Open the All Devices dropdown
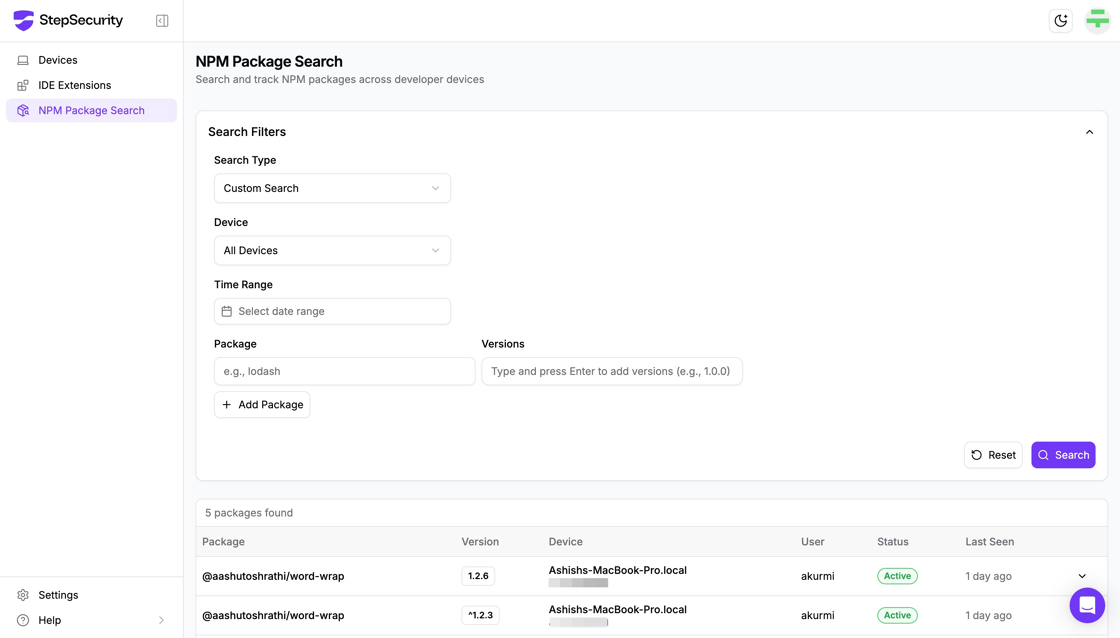This screenshot has width=1120, height=638. (332, 250)
